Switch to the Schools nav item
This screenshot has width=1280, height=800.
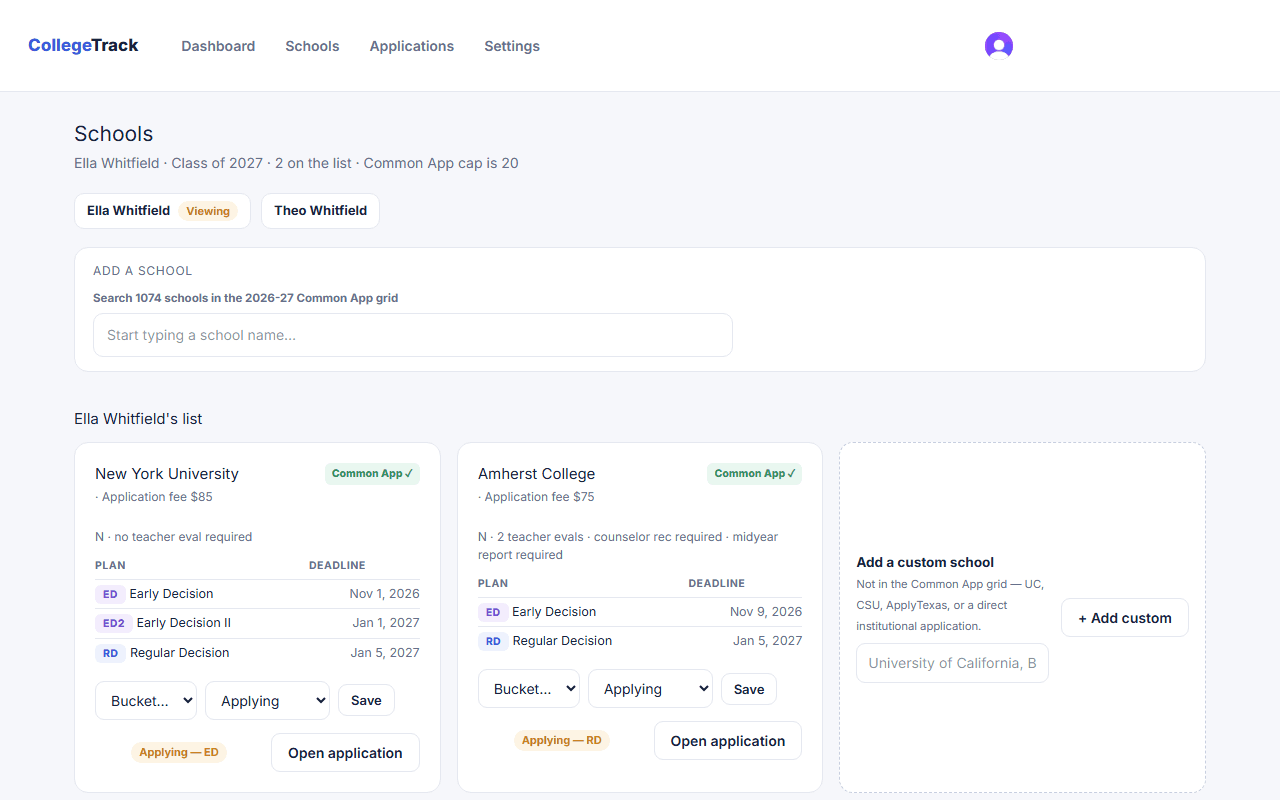pyautogui.click(x=312, y=46)
